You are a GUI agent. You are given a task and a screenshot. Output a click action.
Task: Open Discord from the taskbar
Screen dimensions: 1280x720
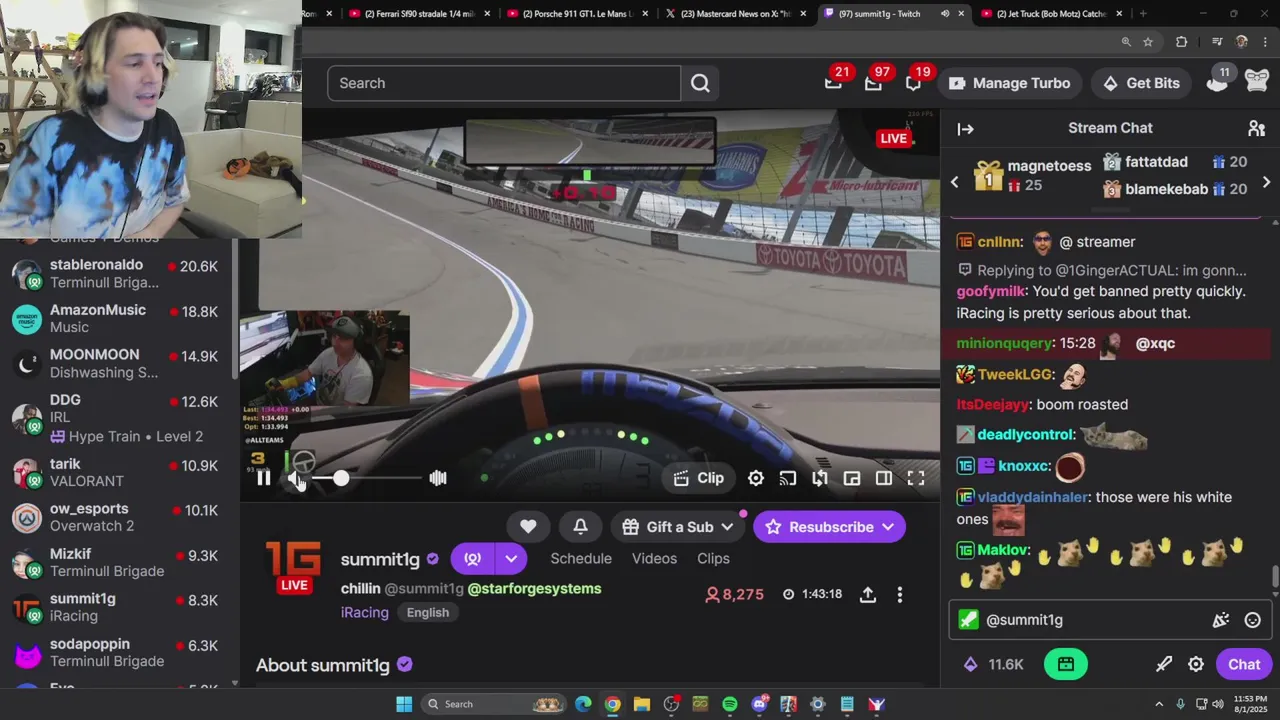[x=759, y=704]
